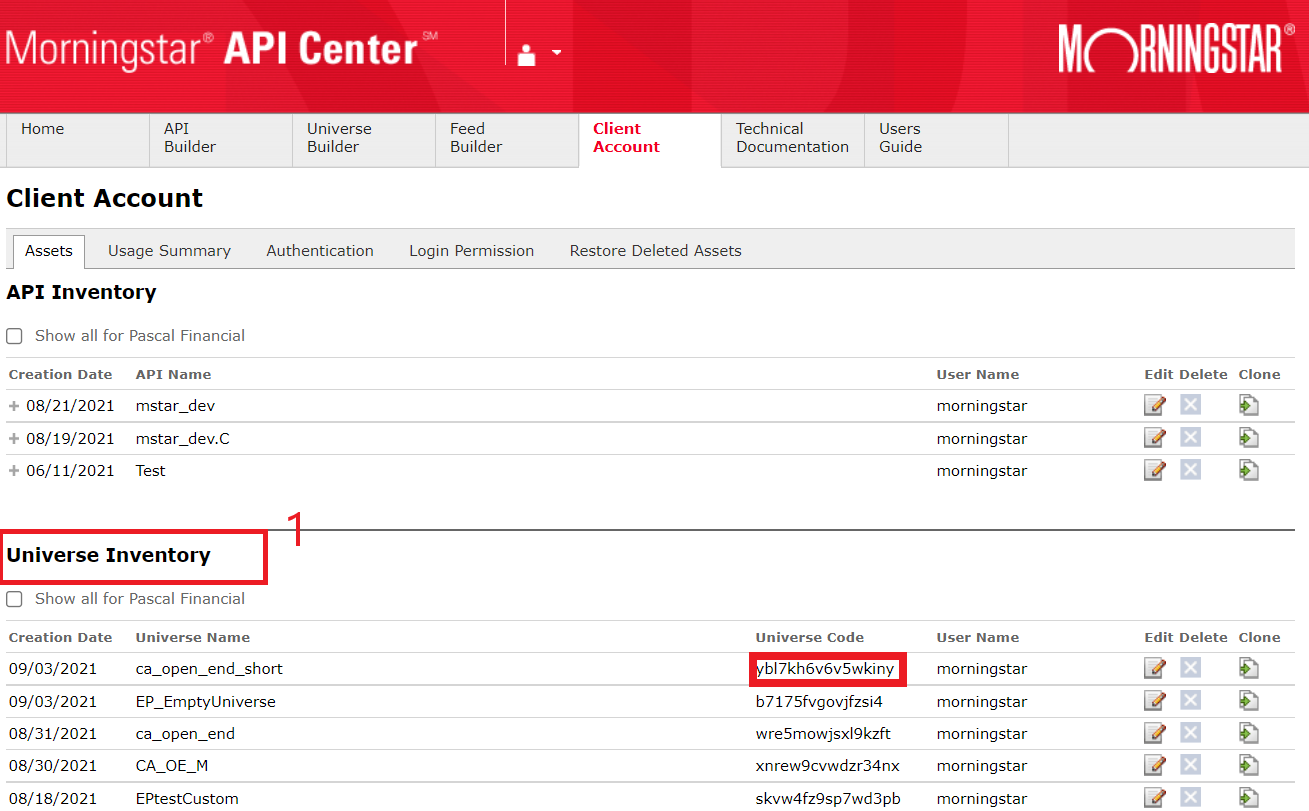
Task: Click the CA_OE_M universe name
Action: [172, 766]
